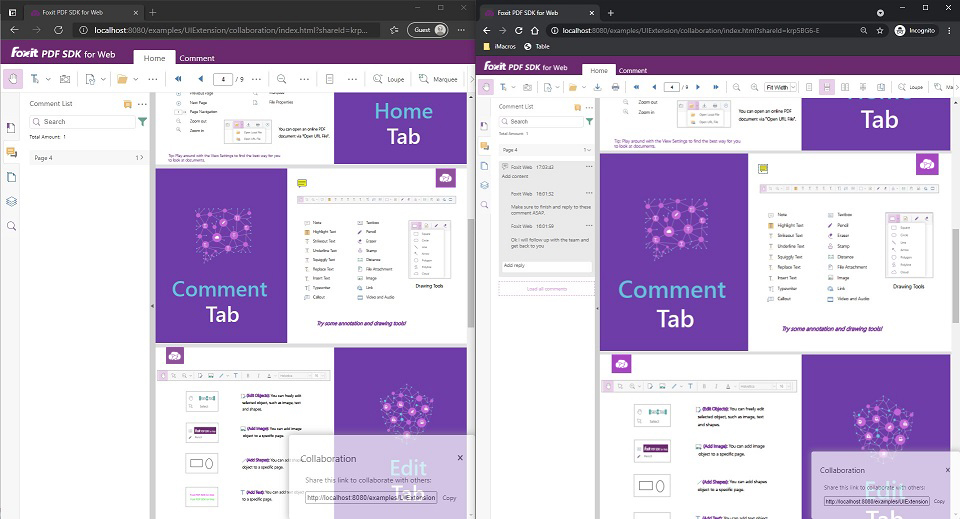Image resolution: width=960 pixels, height=519 pixels.
Task: Click yellow note annotation on right window page
Action: tap(763, 169)
